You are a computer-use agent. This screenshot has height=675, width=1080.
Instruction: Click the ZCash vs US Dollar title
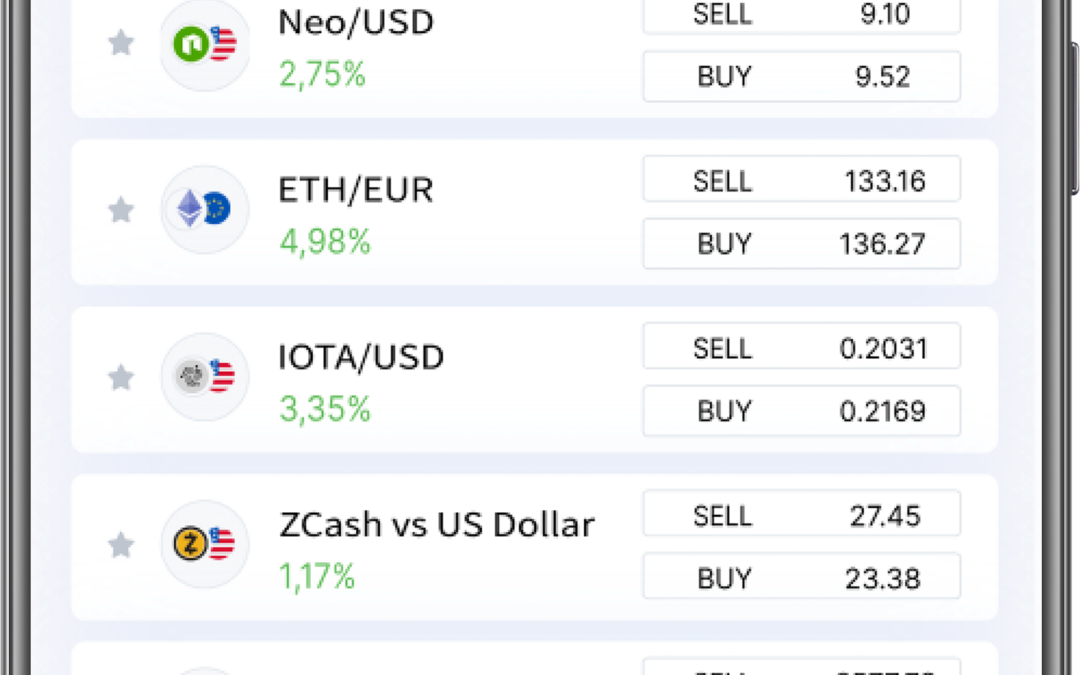pyautogui.click(x=436, y=524)
